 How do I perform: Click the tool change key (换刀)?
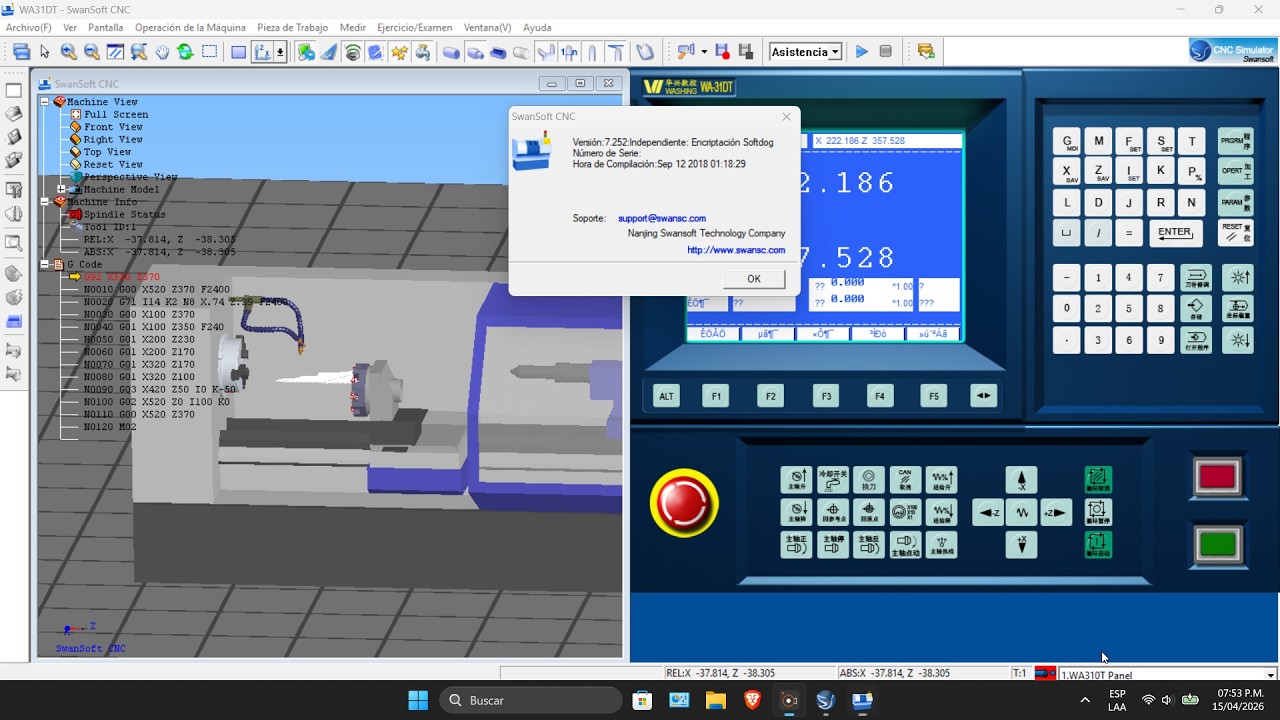[x=868, y=480]
